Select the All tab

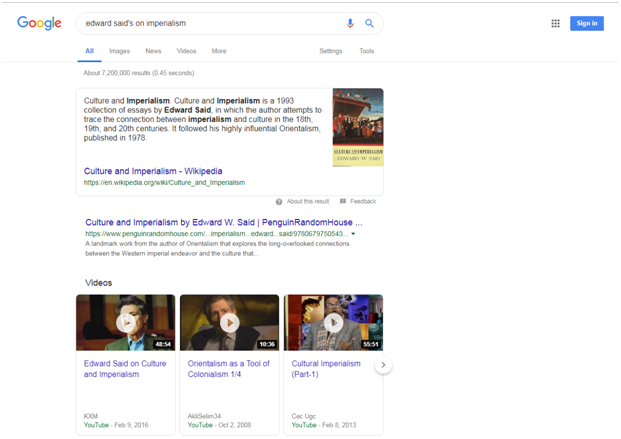click(x=90, y=51)
